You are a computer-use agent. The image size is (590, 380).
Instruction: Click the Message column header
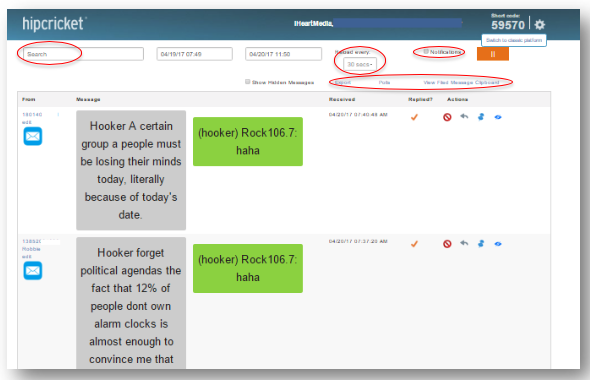point(88,99)
